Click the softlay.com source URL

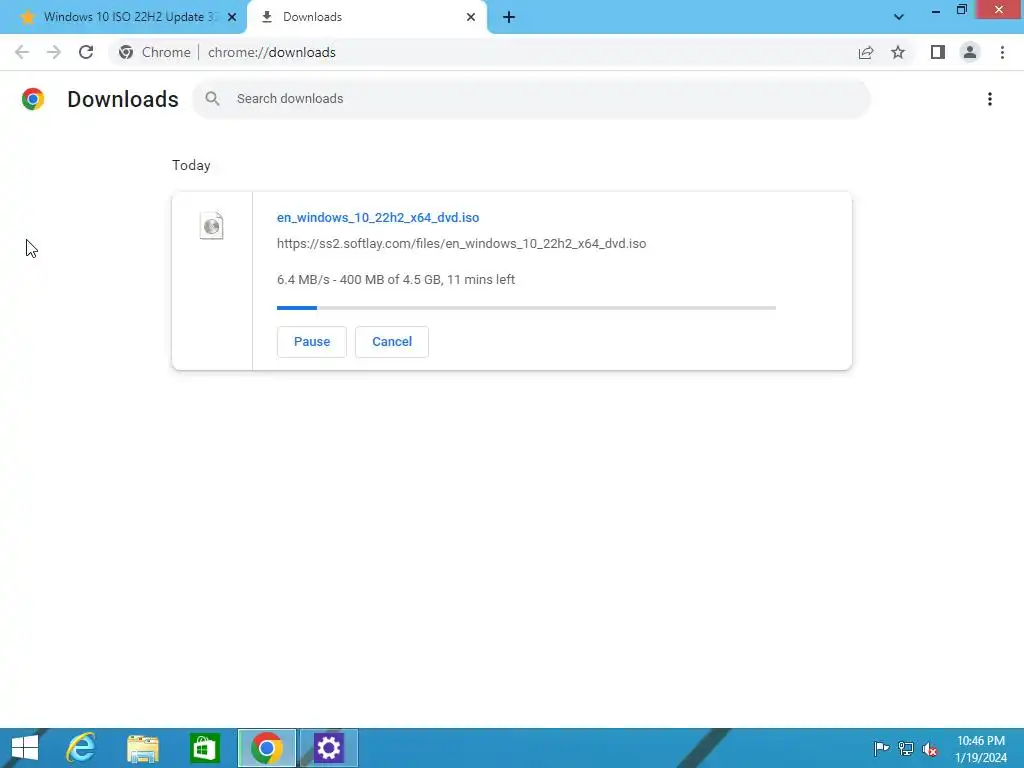461,244
